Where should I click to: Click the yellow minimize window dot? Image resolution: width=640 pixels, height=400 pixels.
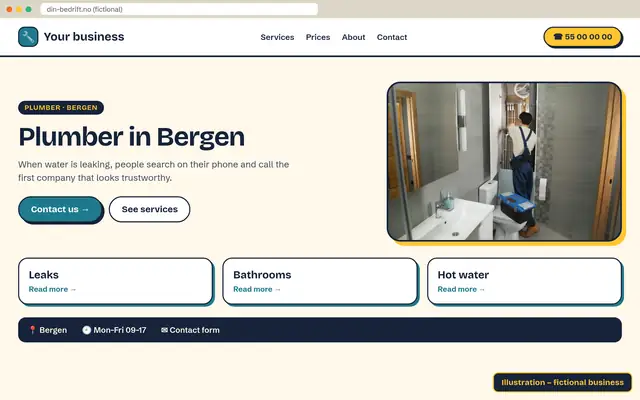click(19, 9)
